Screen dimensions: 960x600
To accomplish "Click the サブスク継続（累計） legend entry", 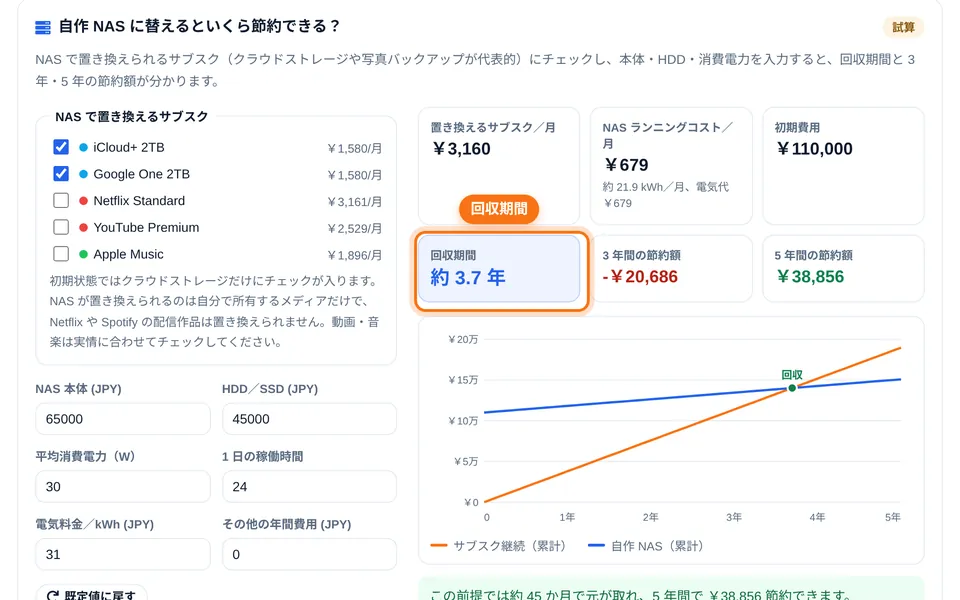I will (x=498, y=546).
